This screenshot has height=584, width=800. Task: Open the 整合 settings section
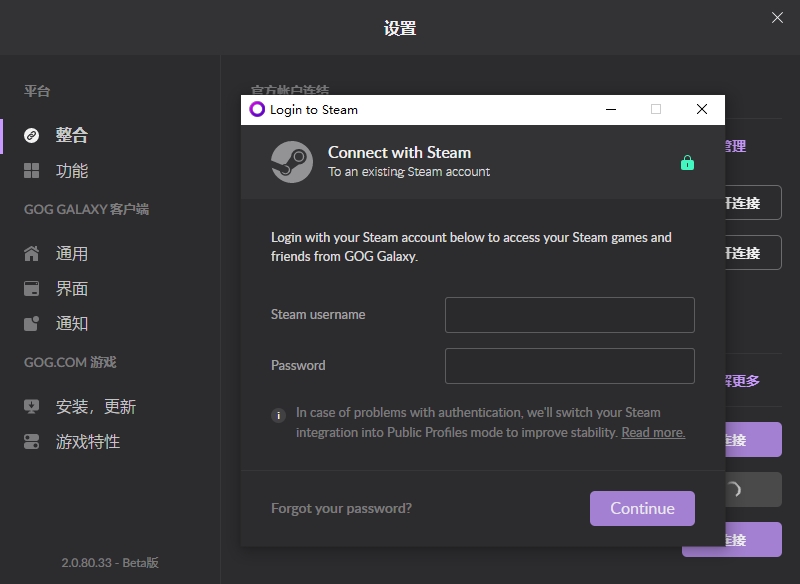[x=71, y=135]
